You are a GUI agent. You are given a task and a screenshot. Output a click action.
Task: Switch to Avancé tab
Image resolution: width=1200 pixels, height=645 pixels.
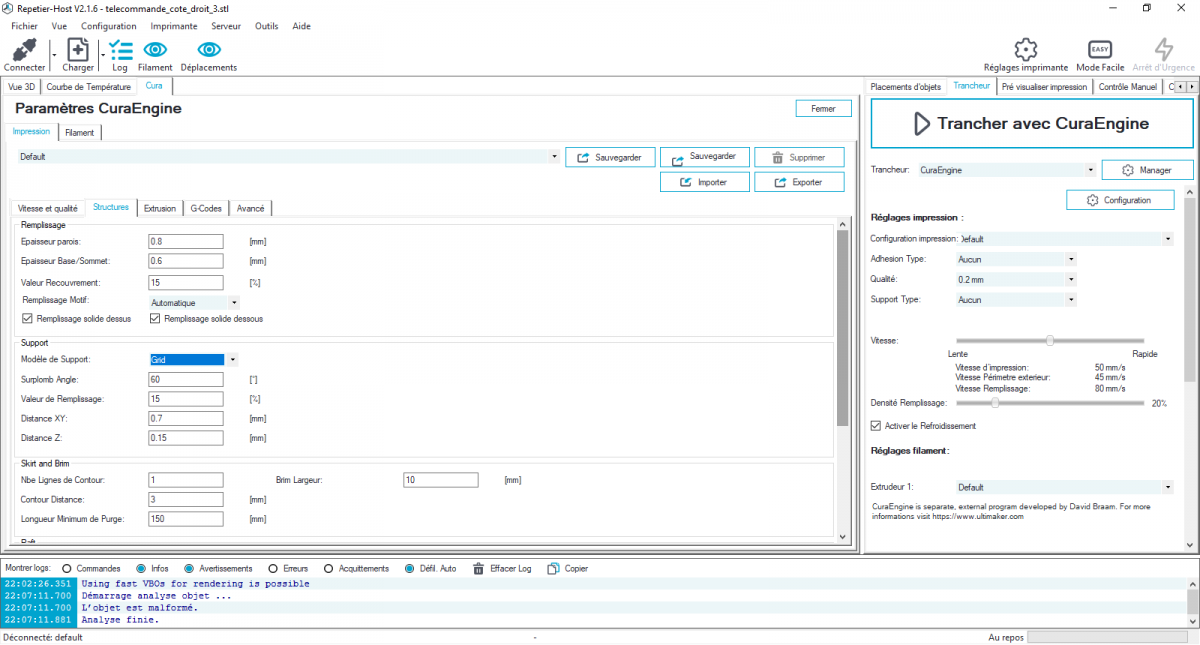tap(251, 208)
